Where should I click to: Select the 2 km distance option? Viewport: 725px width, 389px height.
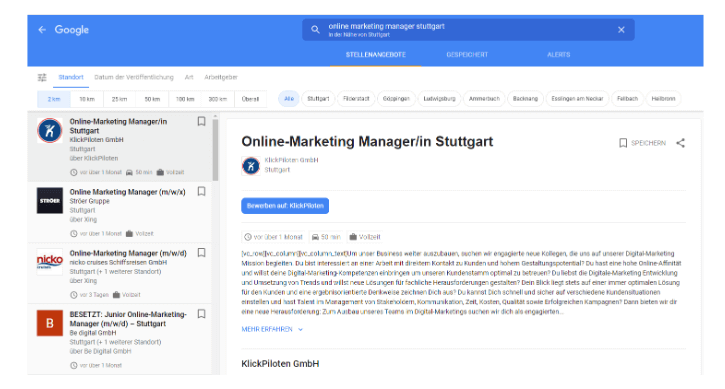54,99
